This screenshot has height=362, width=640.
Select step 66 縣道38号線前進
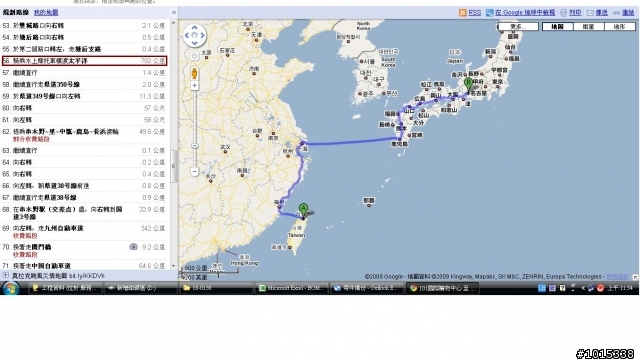tap(84, 186)
